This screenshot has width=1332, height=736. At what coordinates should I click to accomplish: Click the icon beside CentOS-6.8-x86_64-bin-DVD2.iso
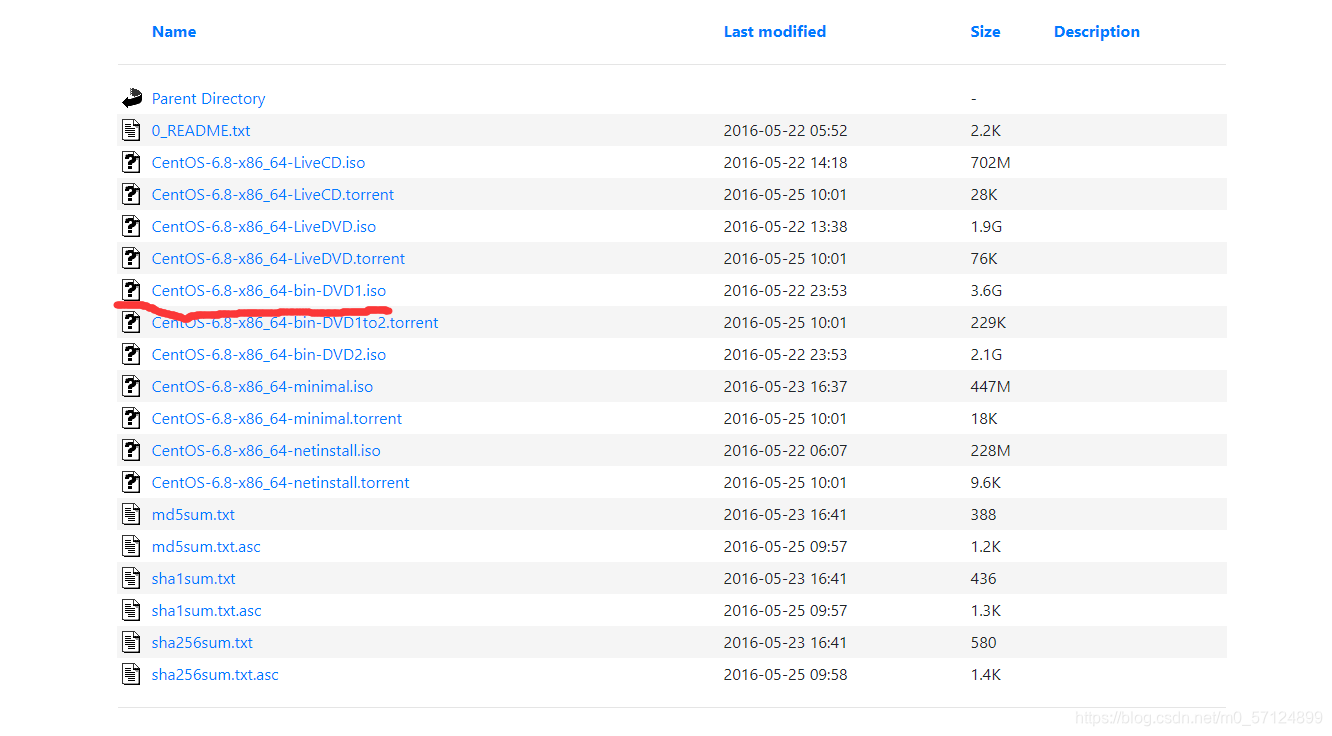click(x=131, y=354)
